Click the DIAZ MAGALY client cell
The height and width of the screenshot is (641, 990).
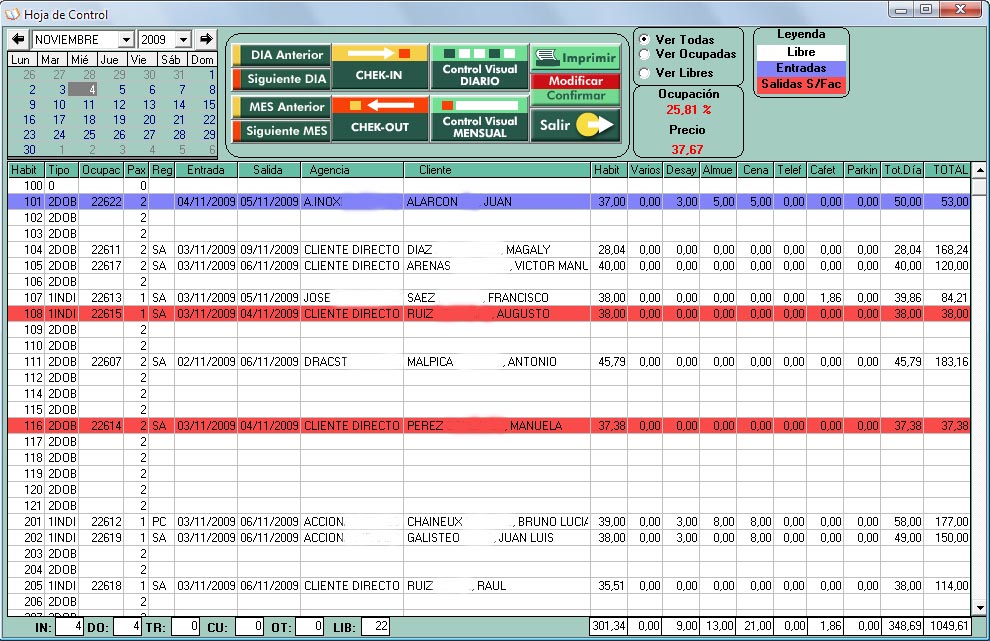497,250
